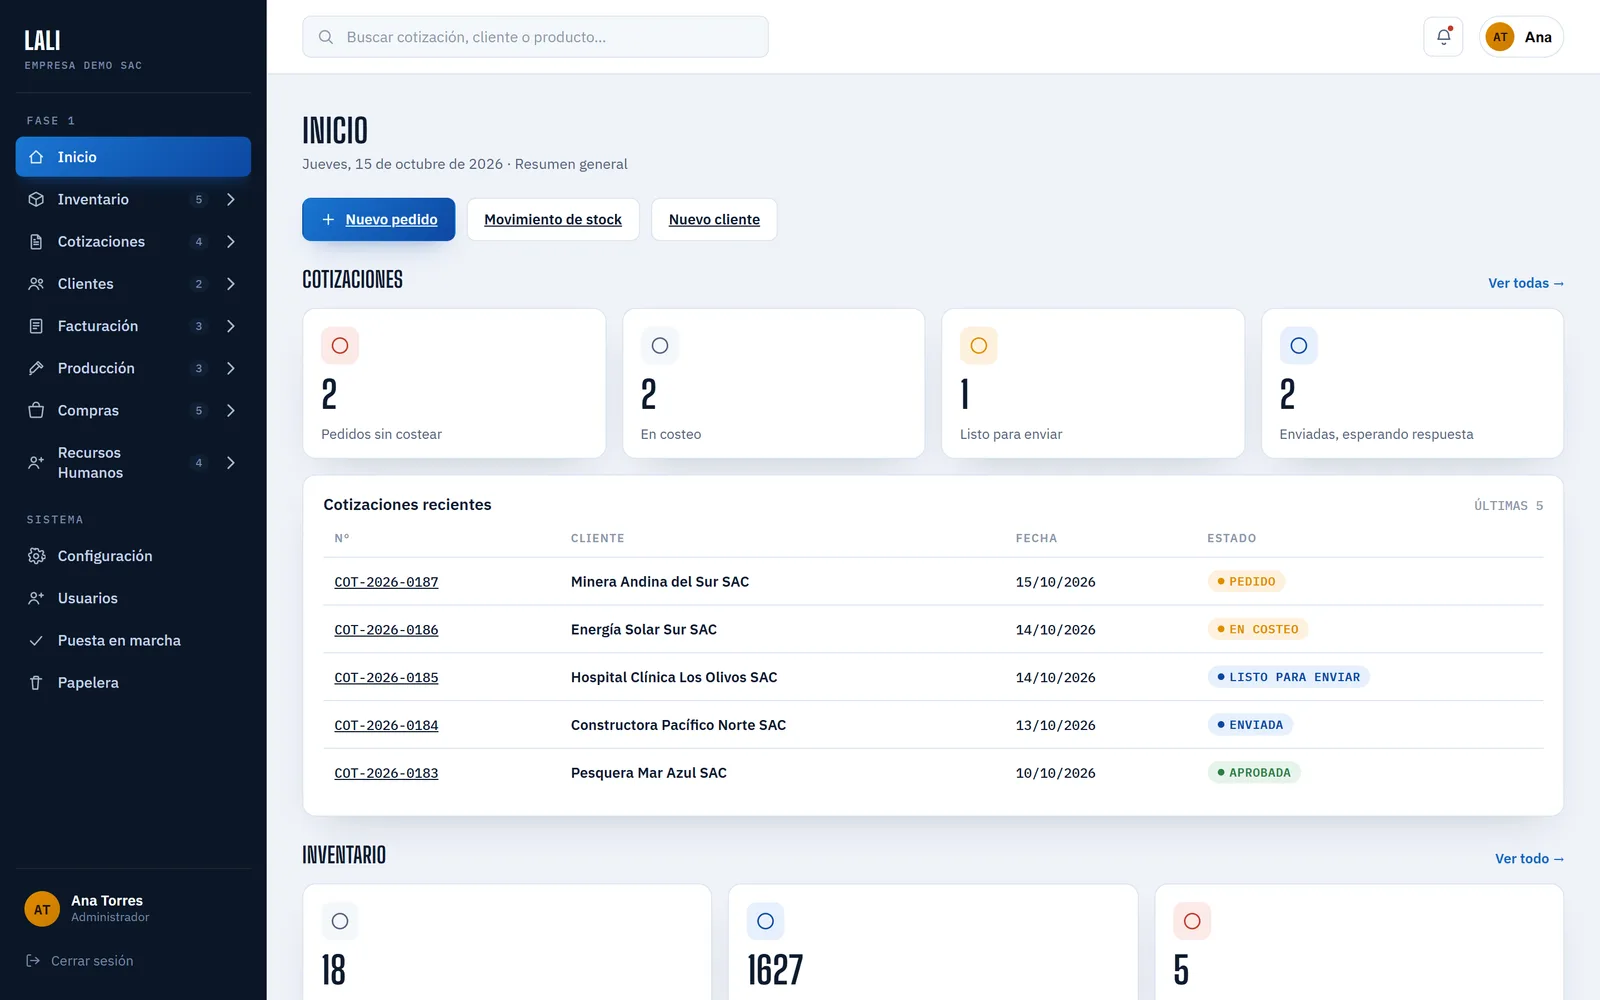Image resolution: width=1600 pixels, height=1000 pixels.
Task: Click the red circle icon on Pedidos sin costear
Action: point(340,345)
